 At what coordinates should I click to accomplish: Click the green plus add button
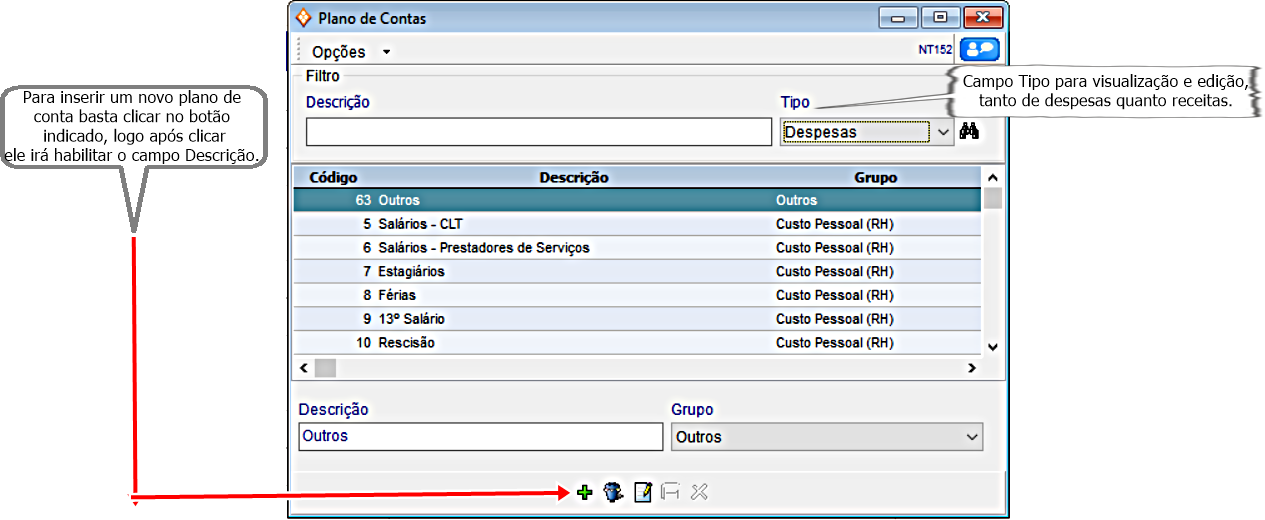[x=585, y=492]
